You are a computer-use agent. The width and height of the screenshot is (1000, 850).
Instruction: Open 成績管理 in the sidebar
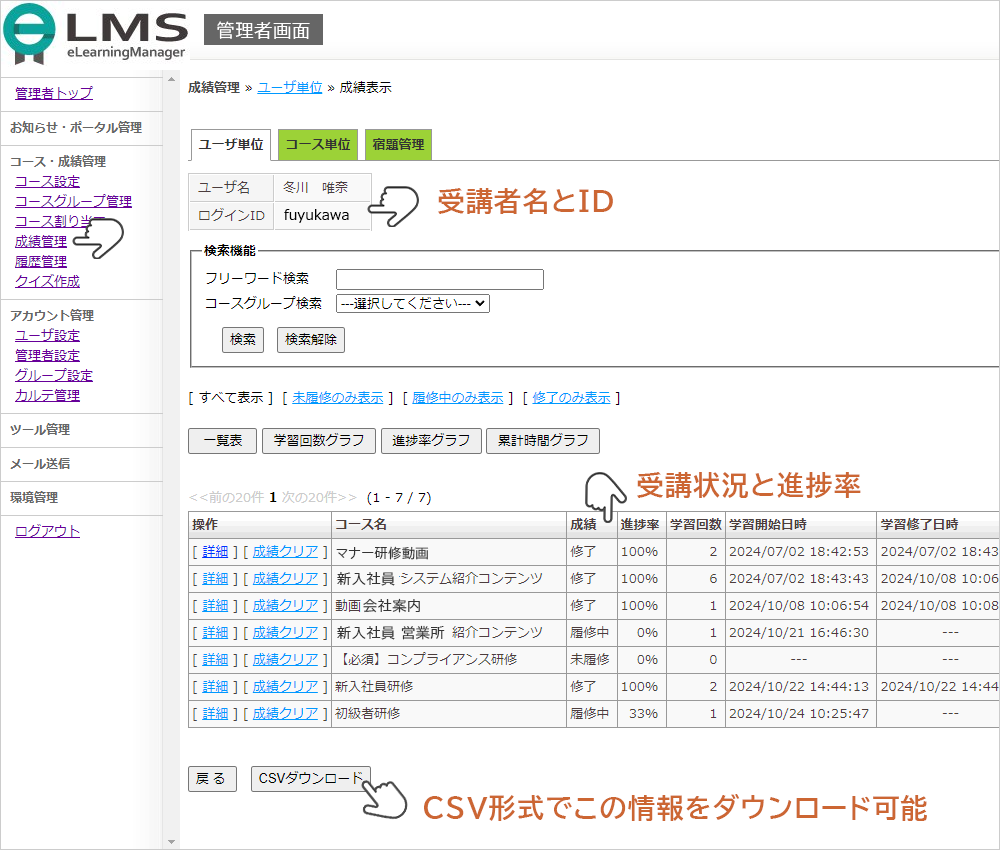[x=41, y=241]
